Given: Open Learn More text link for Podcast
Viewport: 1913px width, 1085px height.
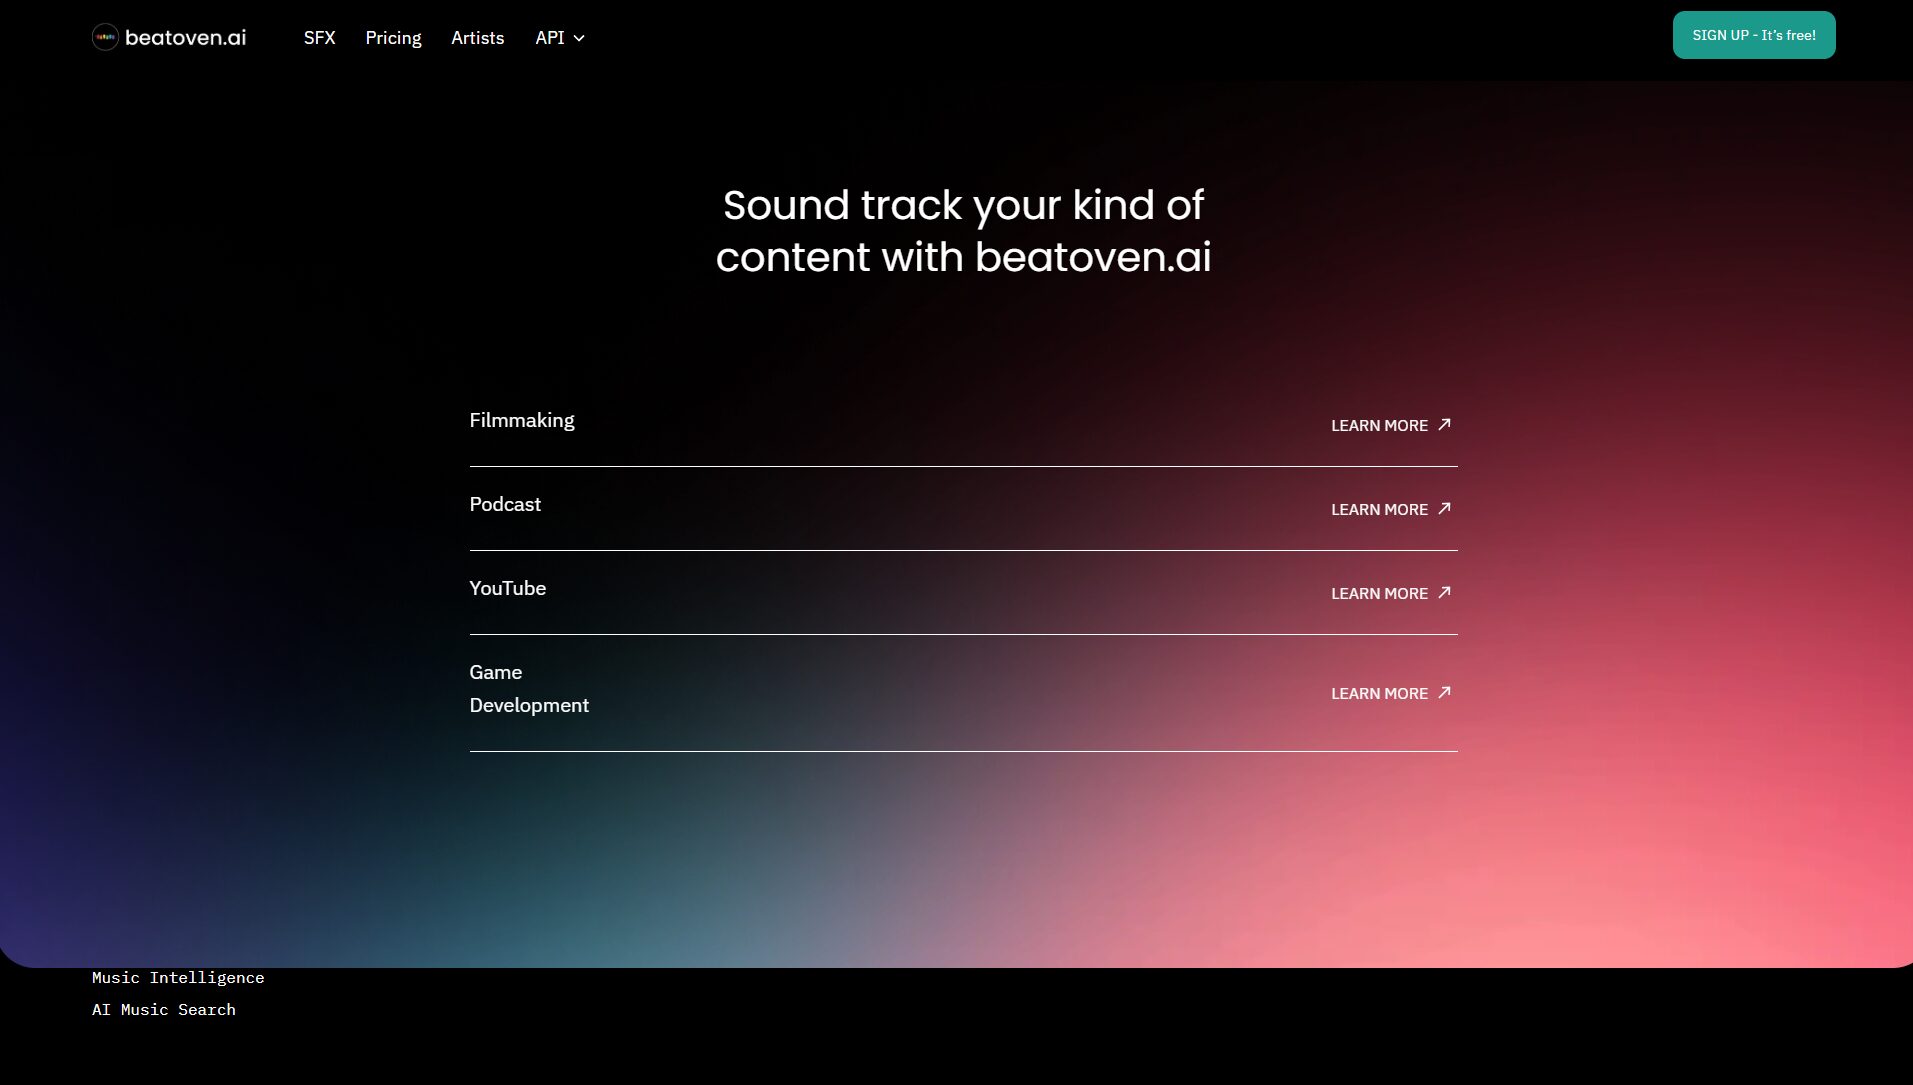Looking at the screenshot, I should pyautogui.click(x=1378, y=510).
